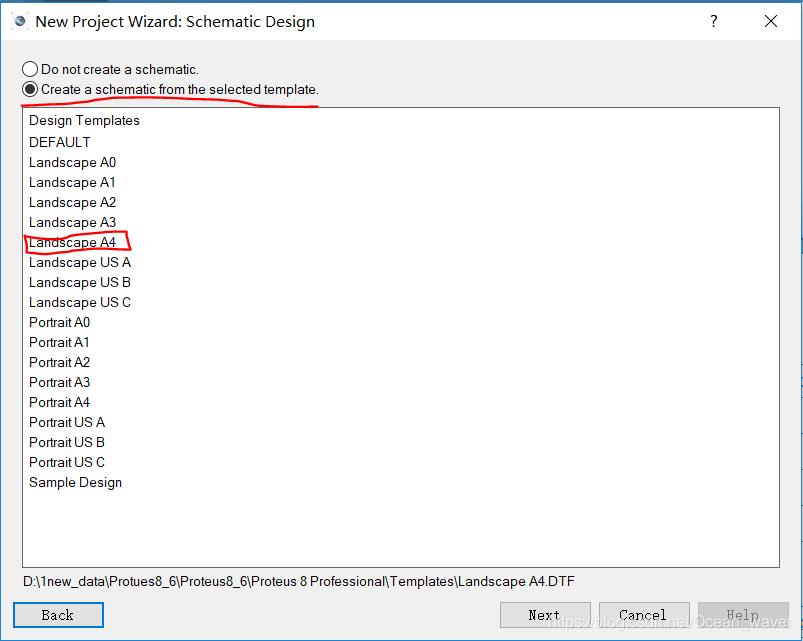
Task: Select Portrait US B template
Action: 67,442
